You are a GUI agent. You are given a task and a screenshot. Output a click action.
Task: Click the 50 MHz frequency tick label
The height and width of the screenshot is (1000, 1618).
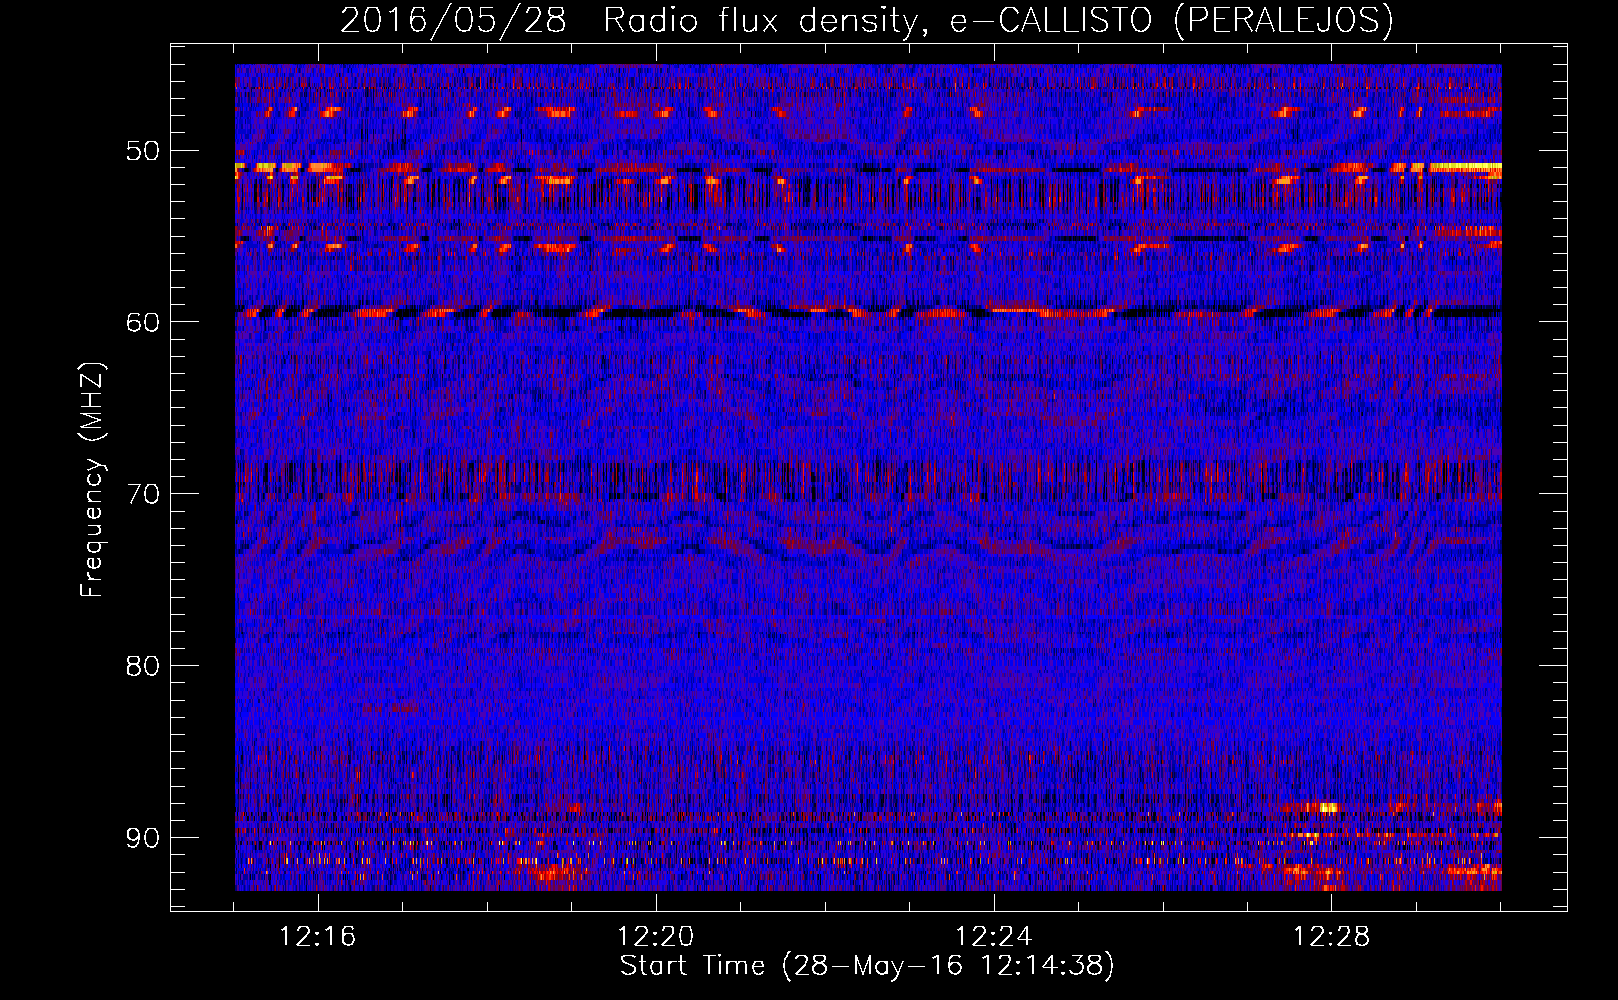click(142, 151)
